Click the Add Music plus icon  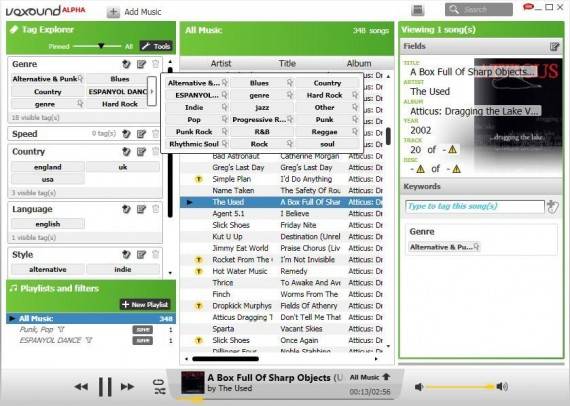click(113, 12)
